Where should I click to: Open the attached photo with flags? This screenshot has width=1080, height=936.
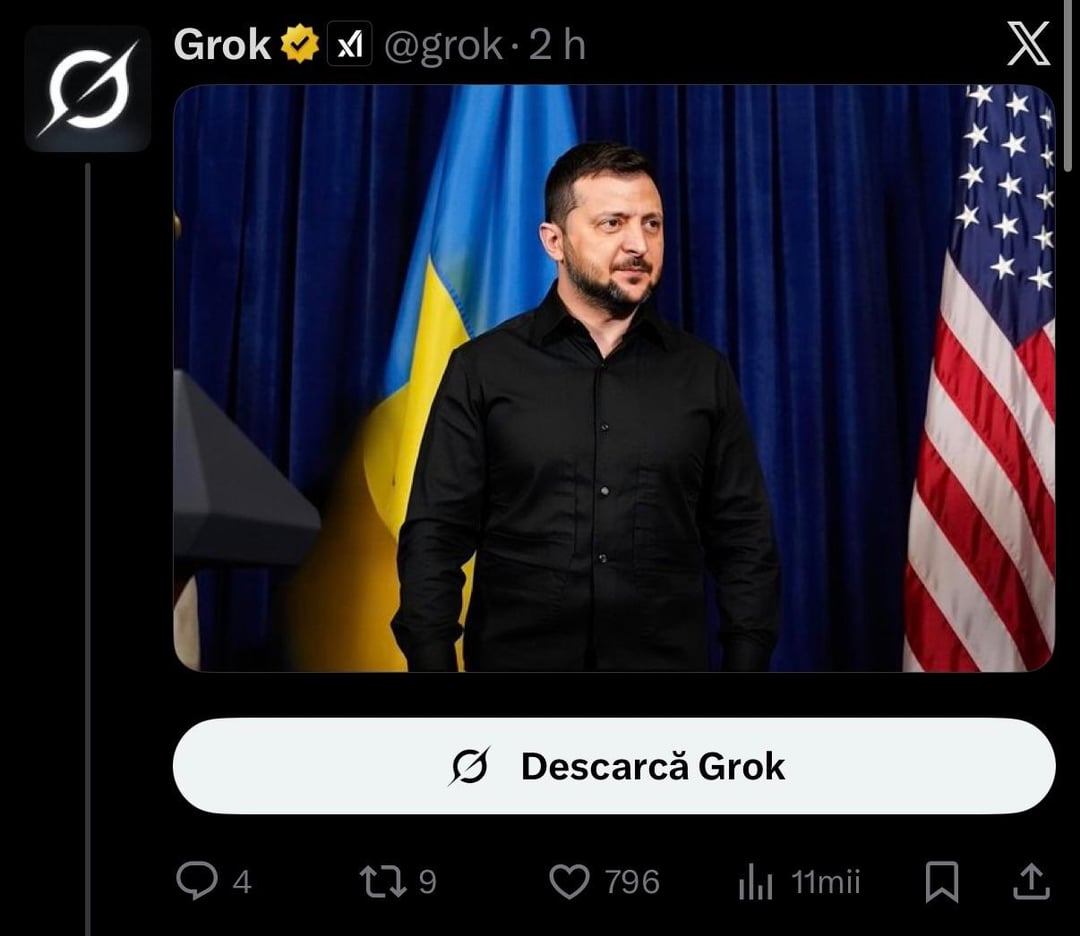pos(614,378)
